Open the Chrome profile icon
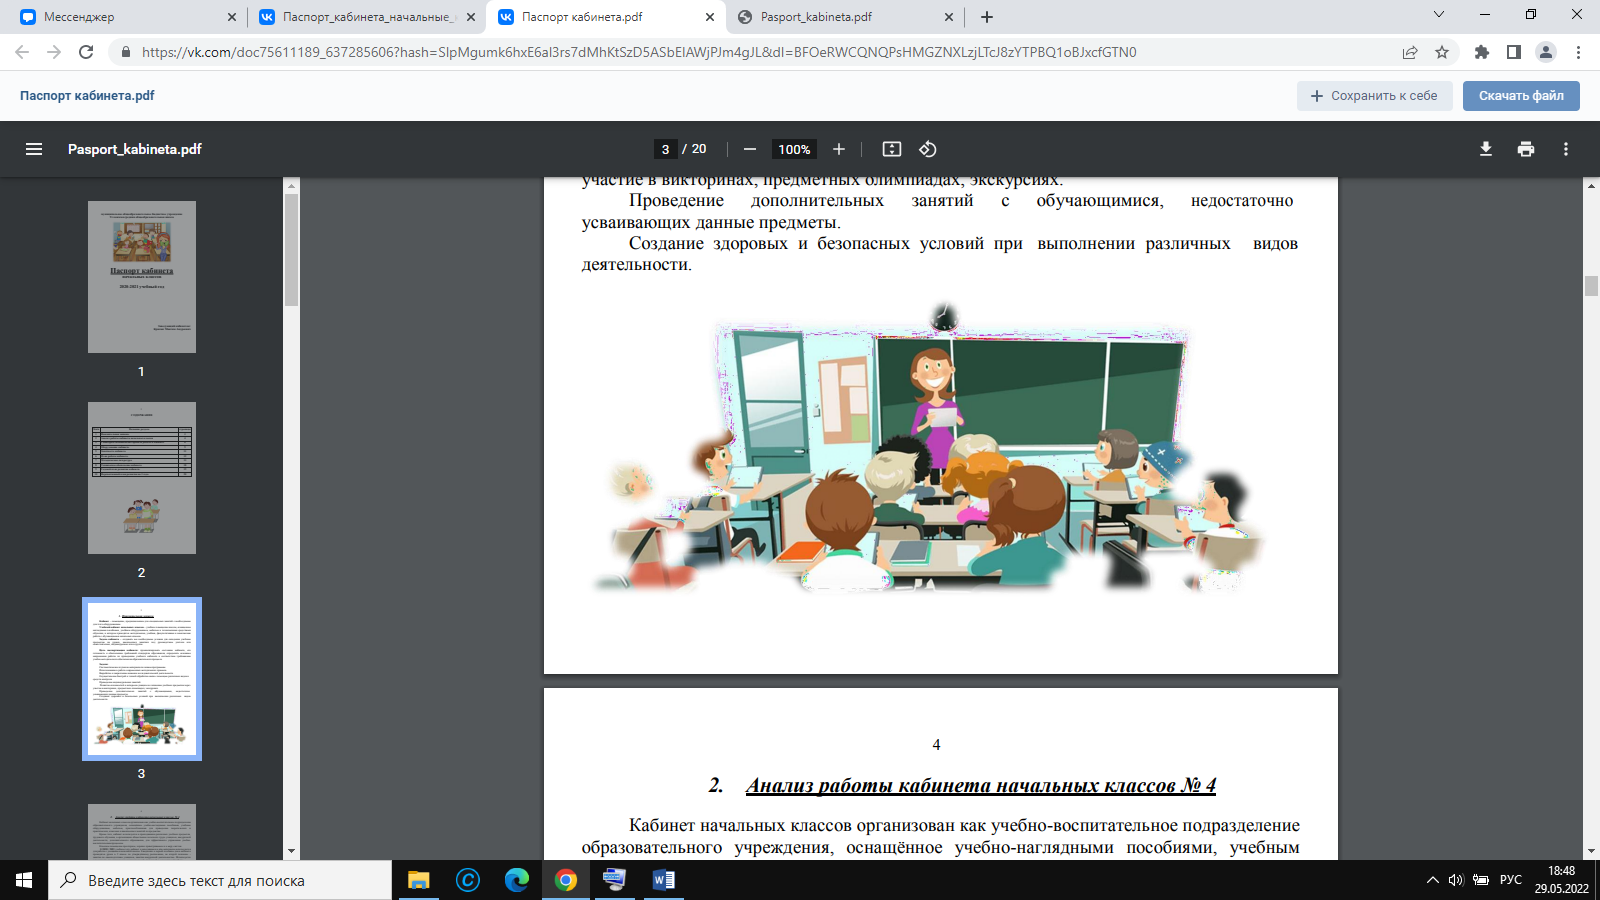 pos(1546,52)
